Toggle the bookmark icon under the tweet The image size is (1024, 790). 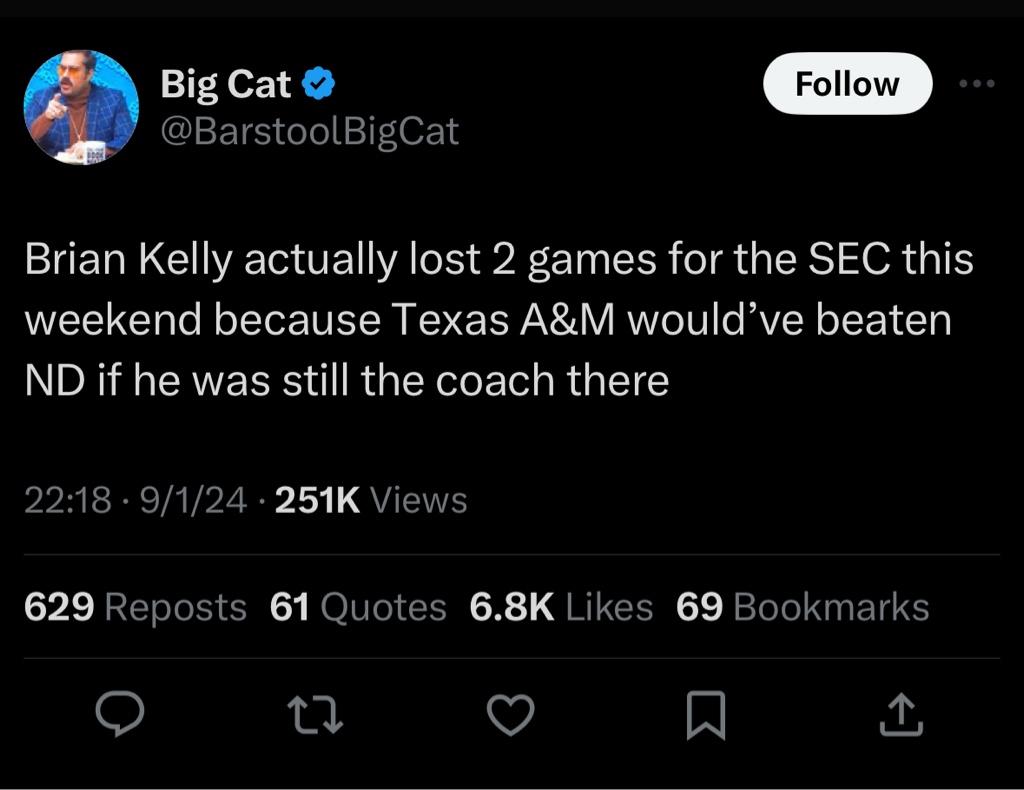[x=705, y=714]
